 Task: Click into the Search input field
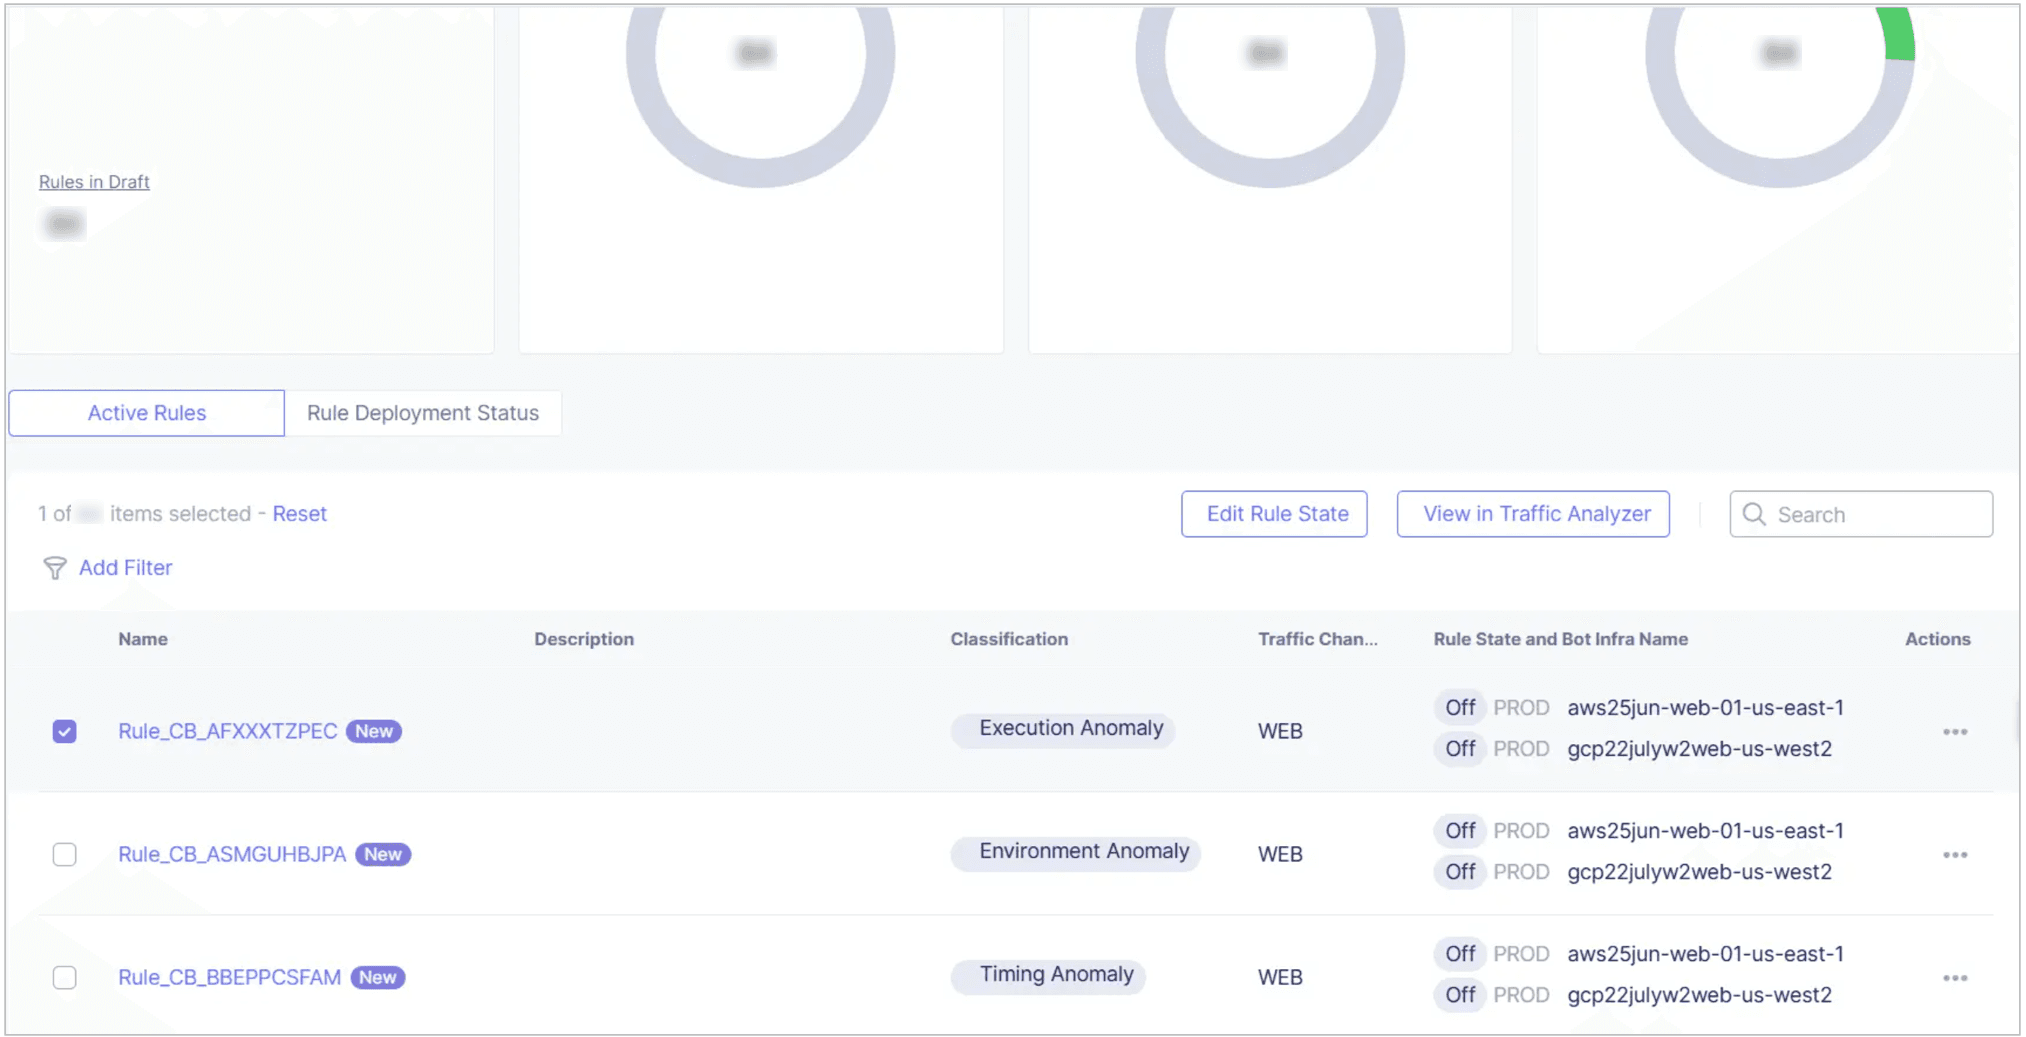(1860, 514)
